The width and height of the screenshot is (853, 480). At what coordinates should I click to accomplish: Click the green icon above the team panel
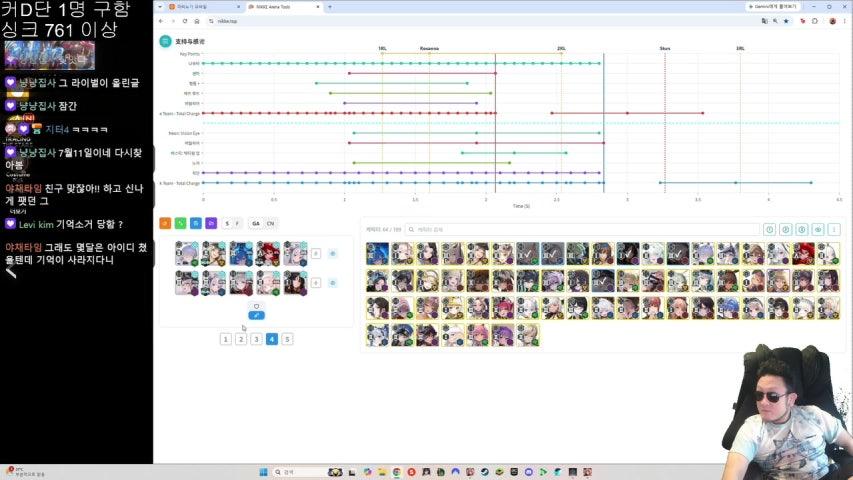click(x=180, y=223)
